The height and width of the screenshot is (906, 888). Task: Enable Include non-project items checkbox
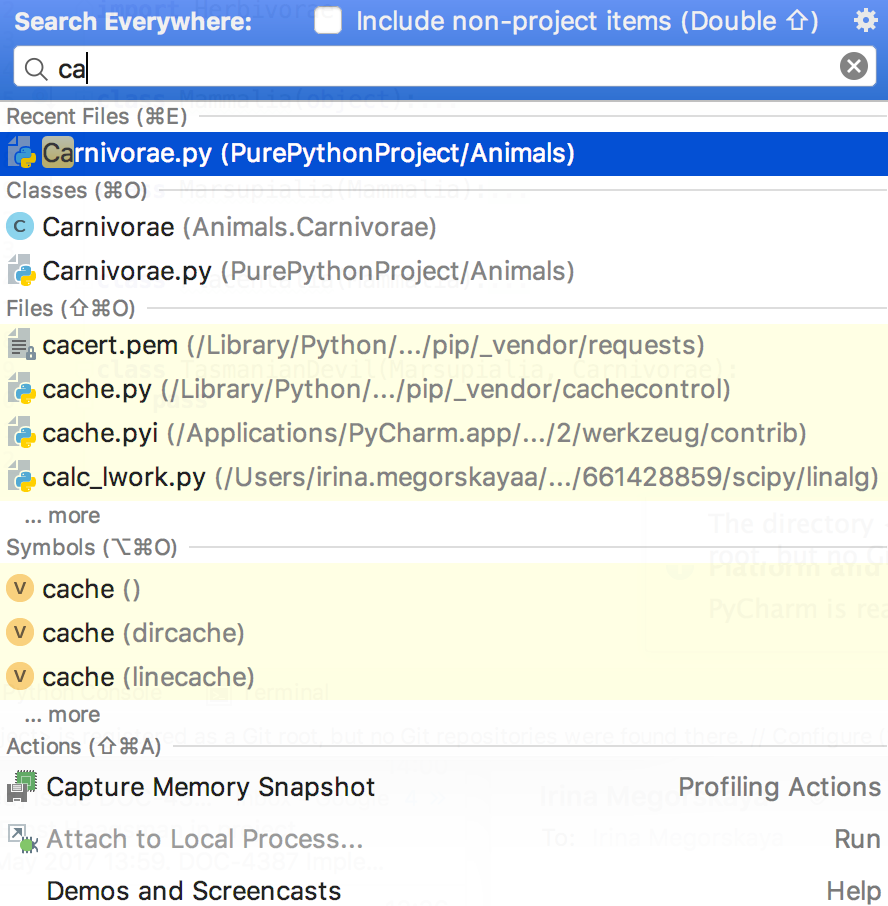point(328,21)
